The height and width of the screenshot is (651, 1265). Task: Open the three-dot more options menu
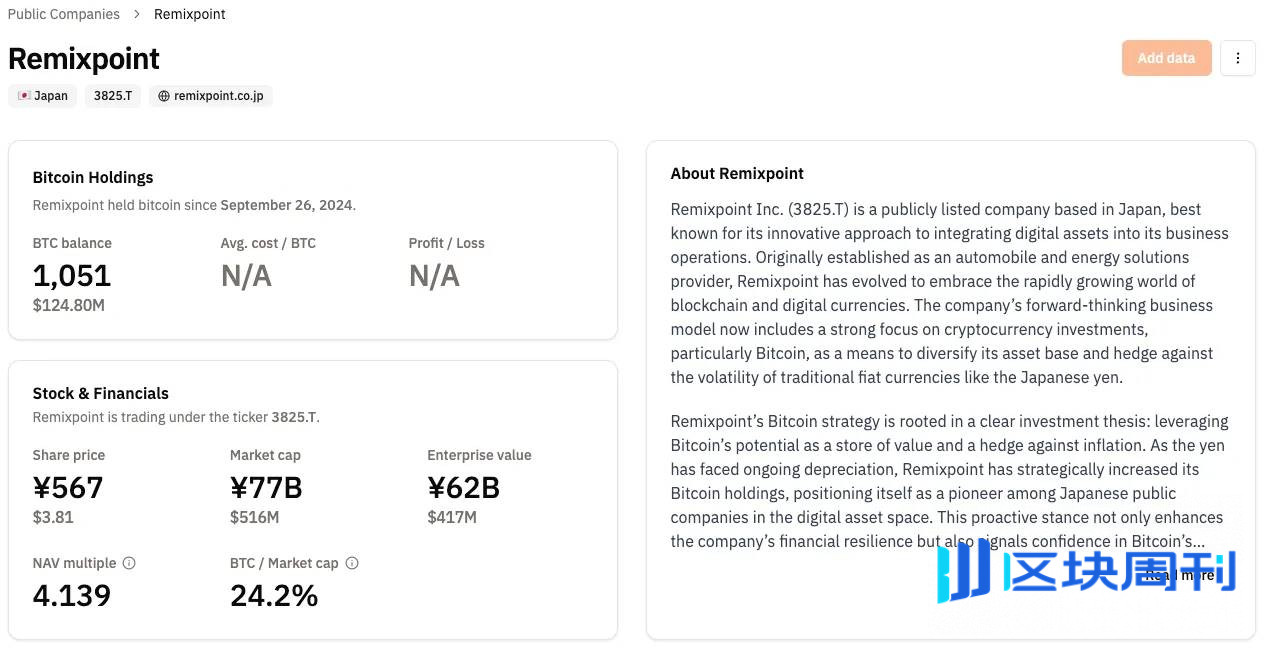pos(1237,58)
